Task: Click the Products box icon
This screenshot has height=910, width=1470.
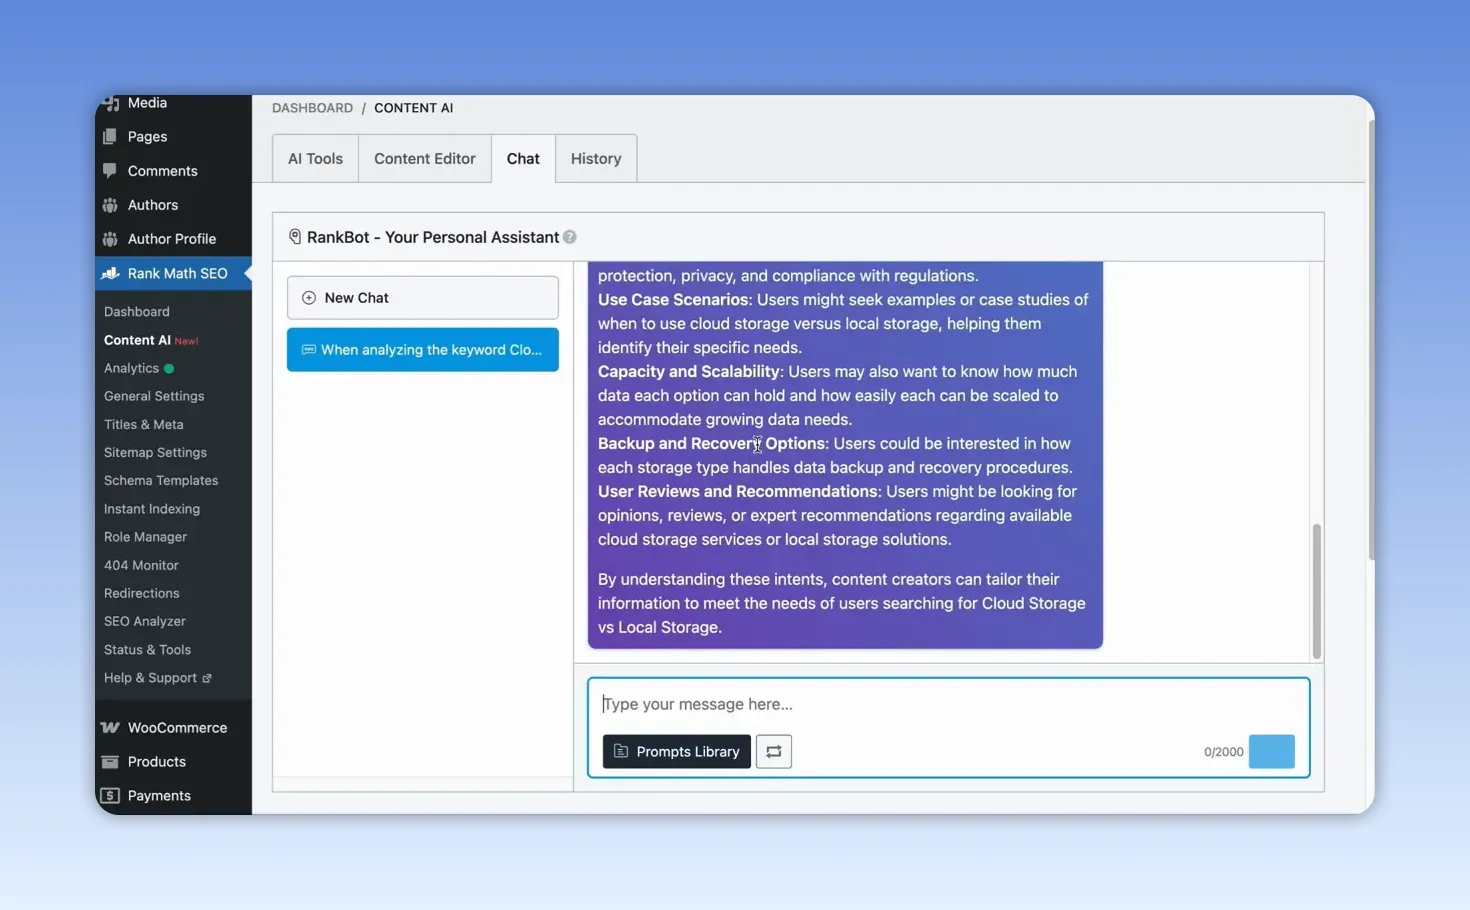Action: [110, 762]
